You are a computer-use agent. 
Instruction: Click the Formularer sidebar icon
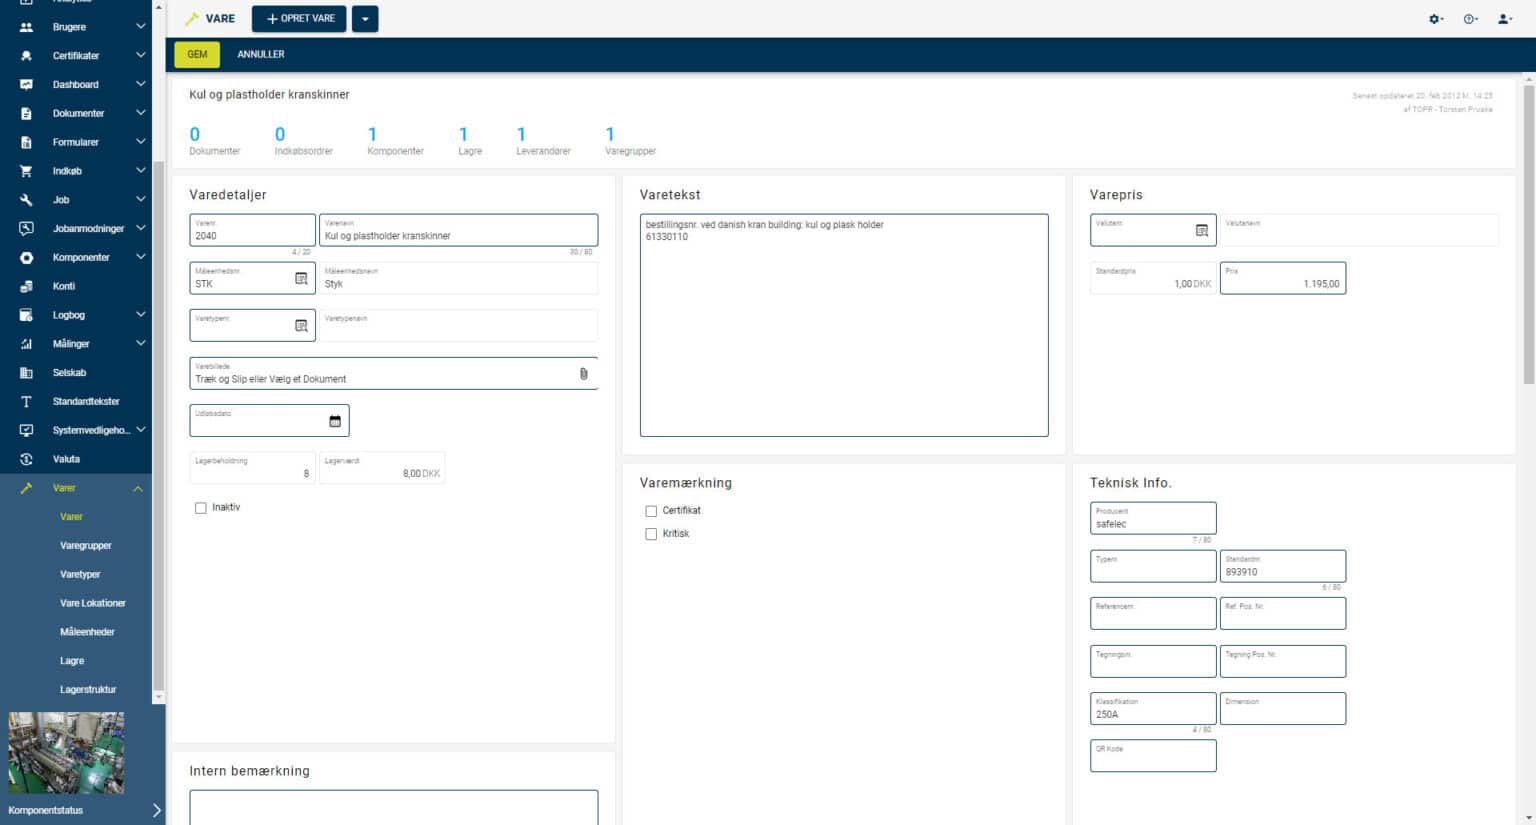(x=26, y=142)
